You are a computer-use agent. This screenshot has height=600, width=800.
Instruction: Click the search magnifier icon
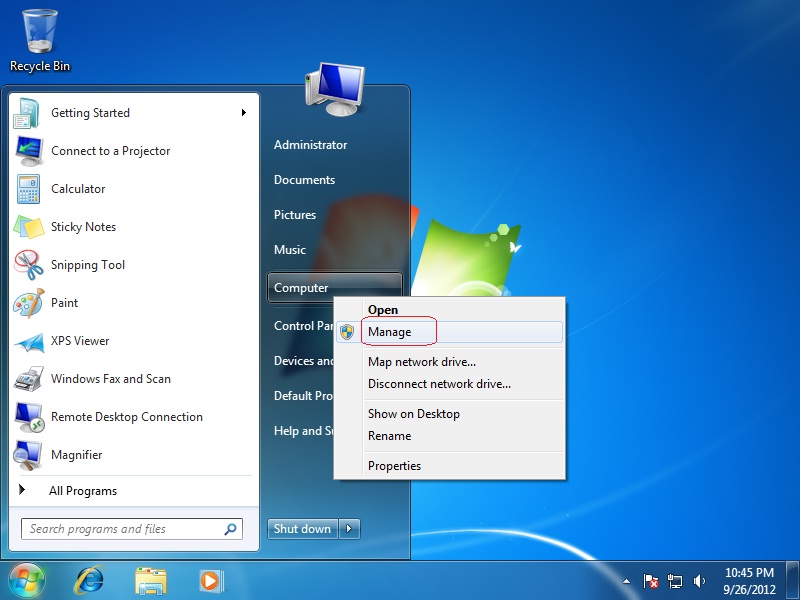(231, 529)
